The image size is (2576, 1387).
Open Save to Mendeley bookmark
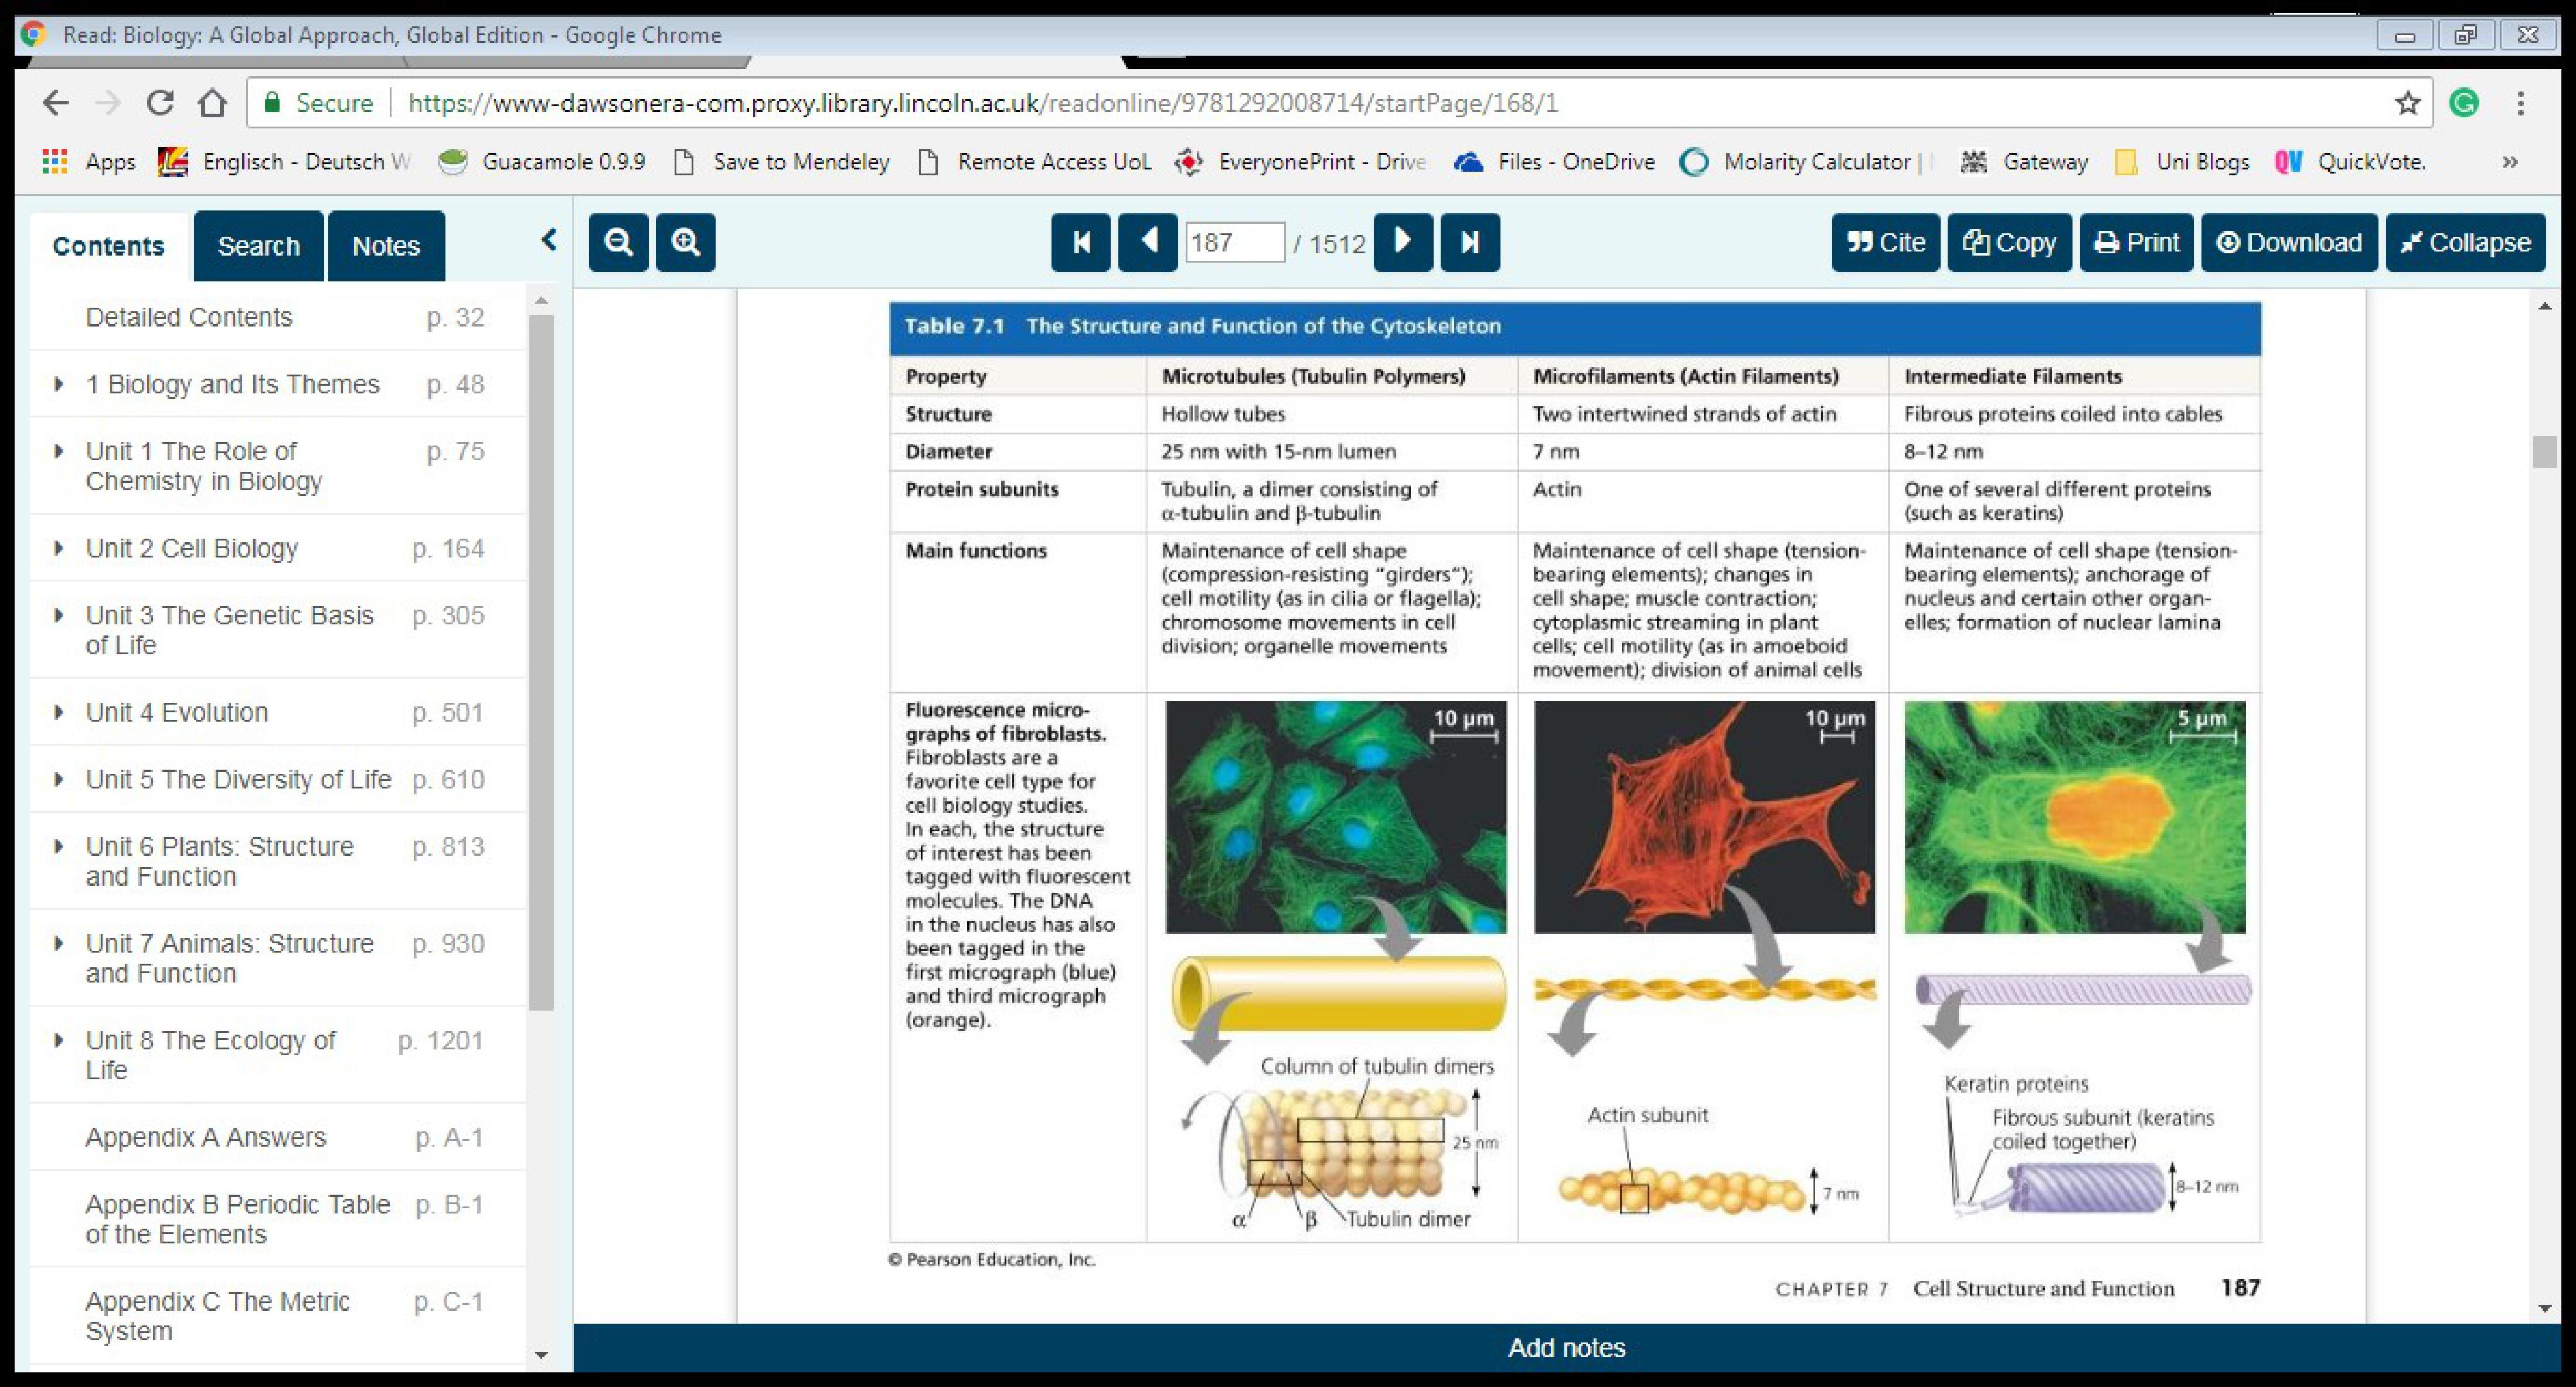coord(781,162)
